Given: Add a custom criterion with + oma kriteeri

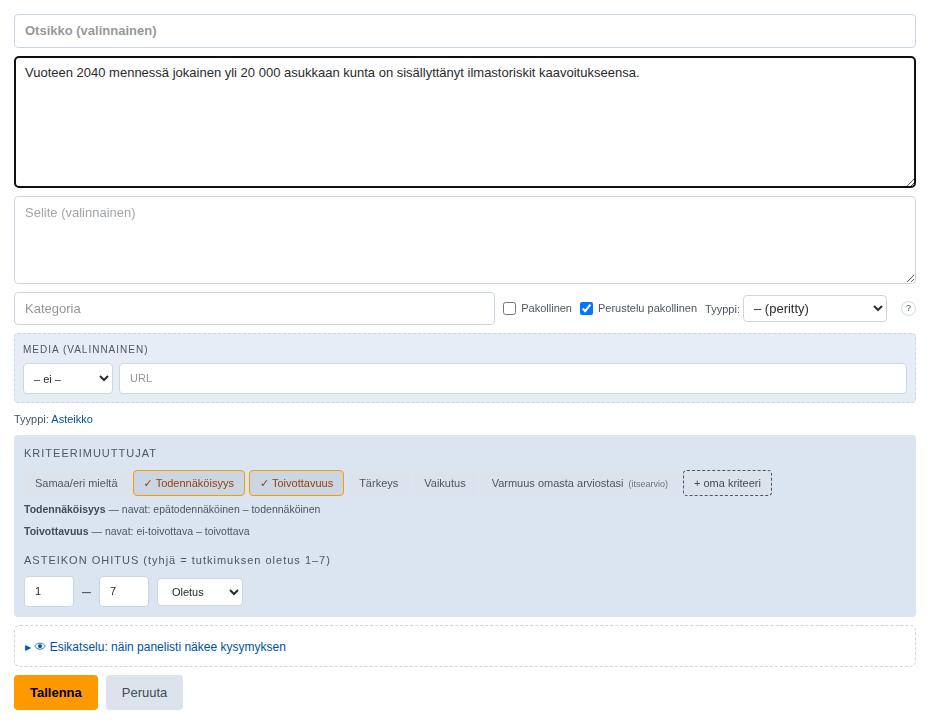Looking at the screenshot, I should 727,483.
